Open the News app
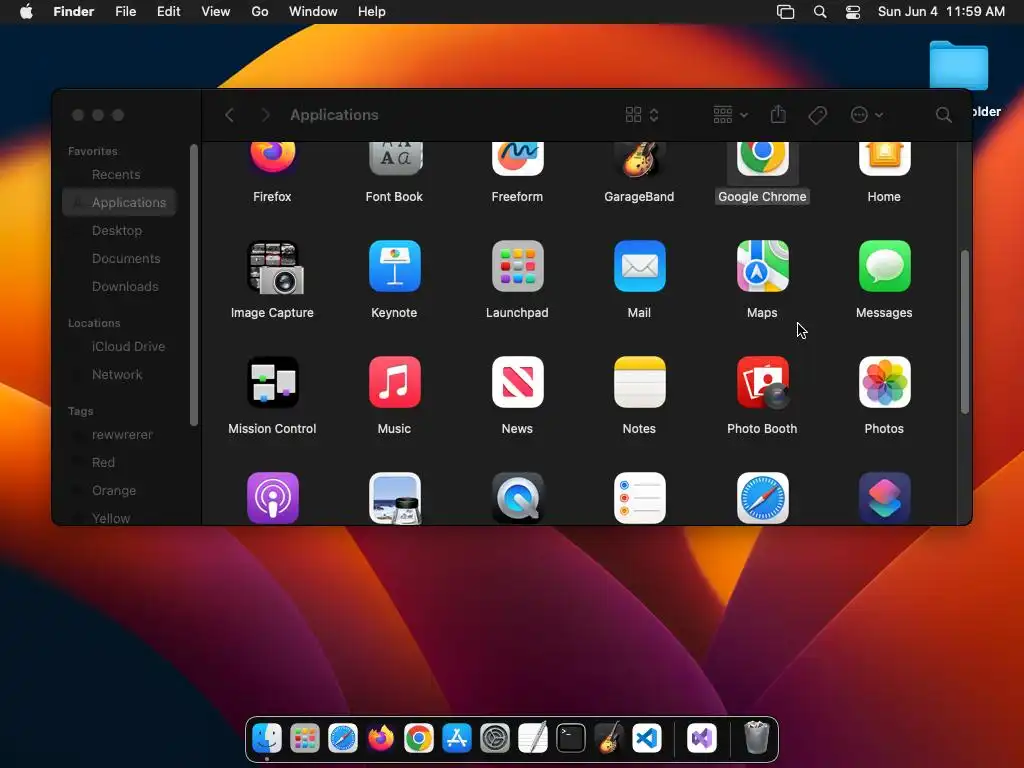The image size is (1024, 768). [x=517, y=383]
